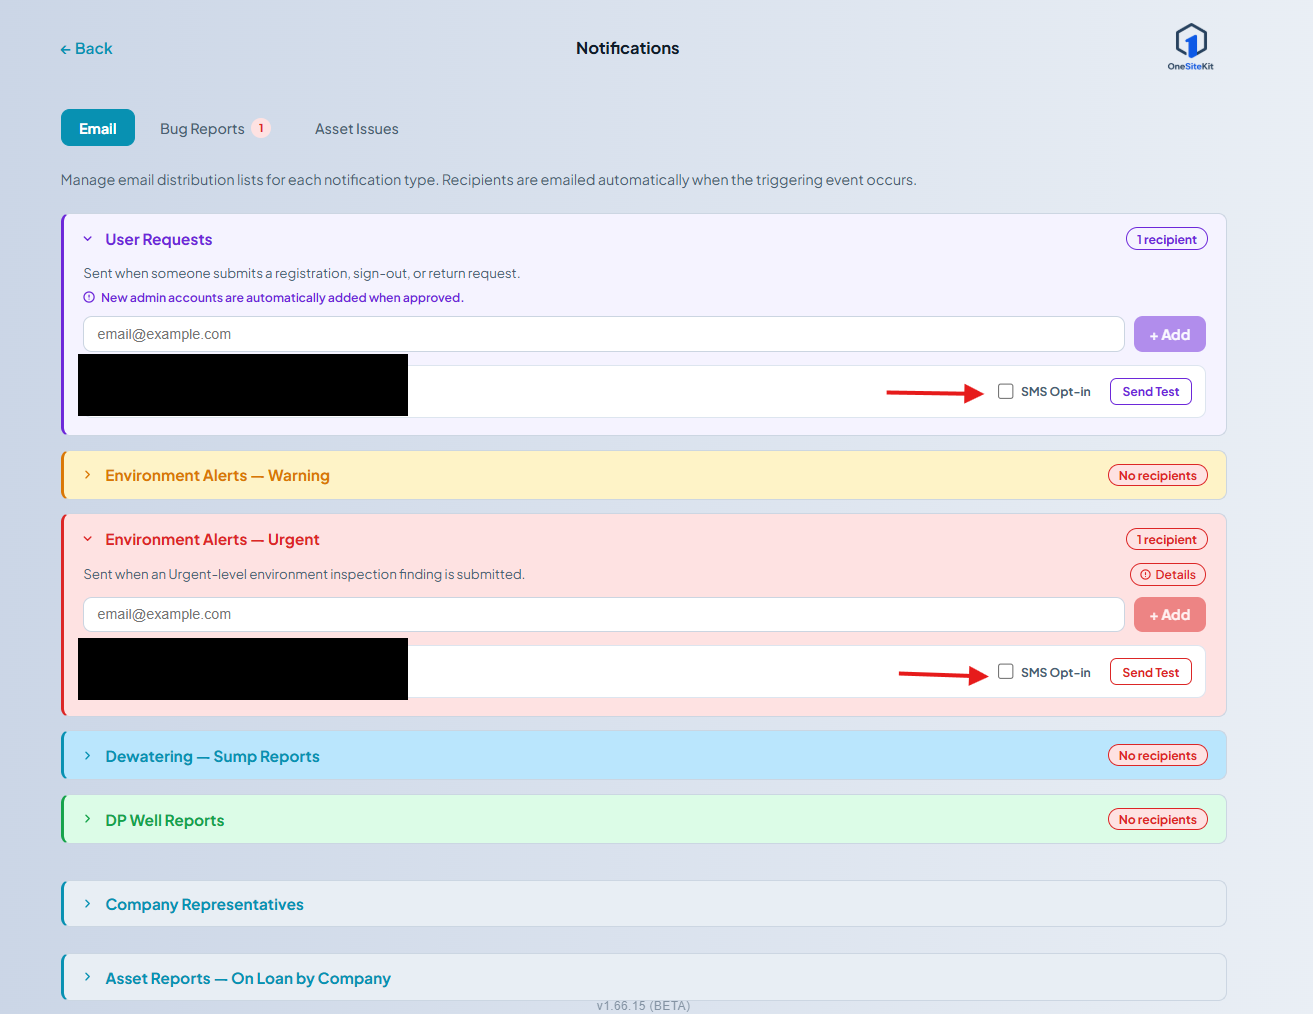The width and height of the screenshot is (1313, 1014).
Task: Click No recipients badge on Environment Alerts — Warning
Action: 1158,476
